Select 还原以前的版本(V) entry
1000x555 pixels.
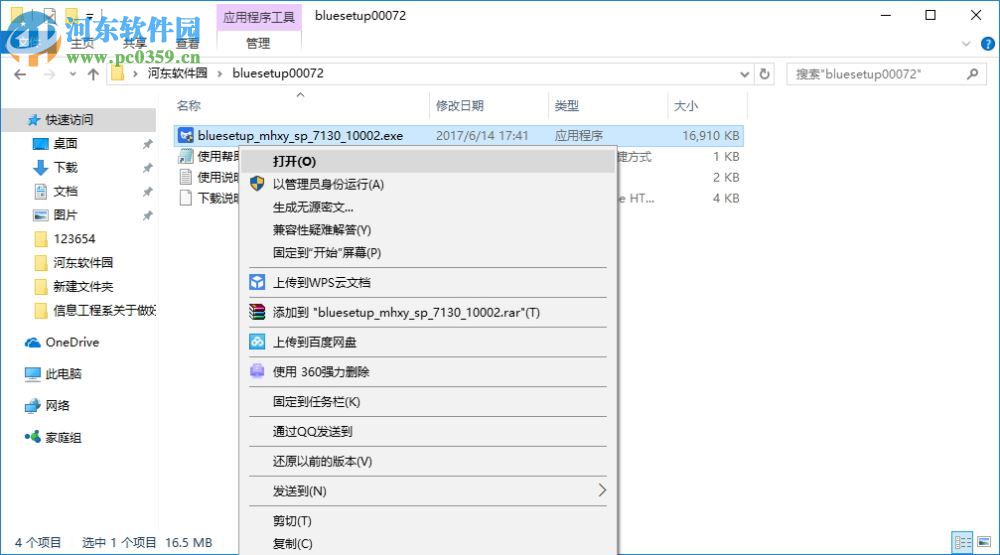tap(427, 461)
